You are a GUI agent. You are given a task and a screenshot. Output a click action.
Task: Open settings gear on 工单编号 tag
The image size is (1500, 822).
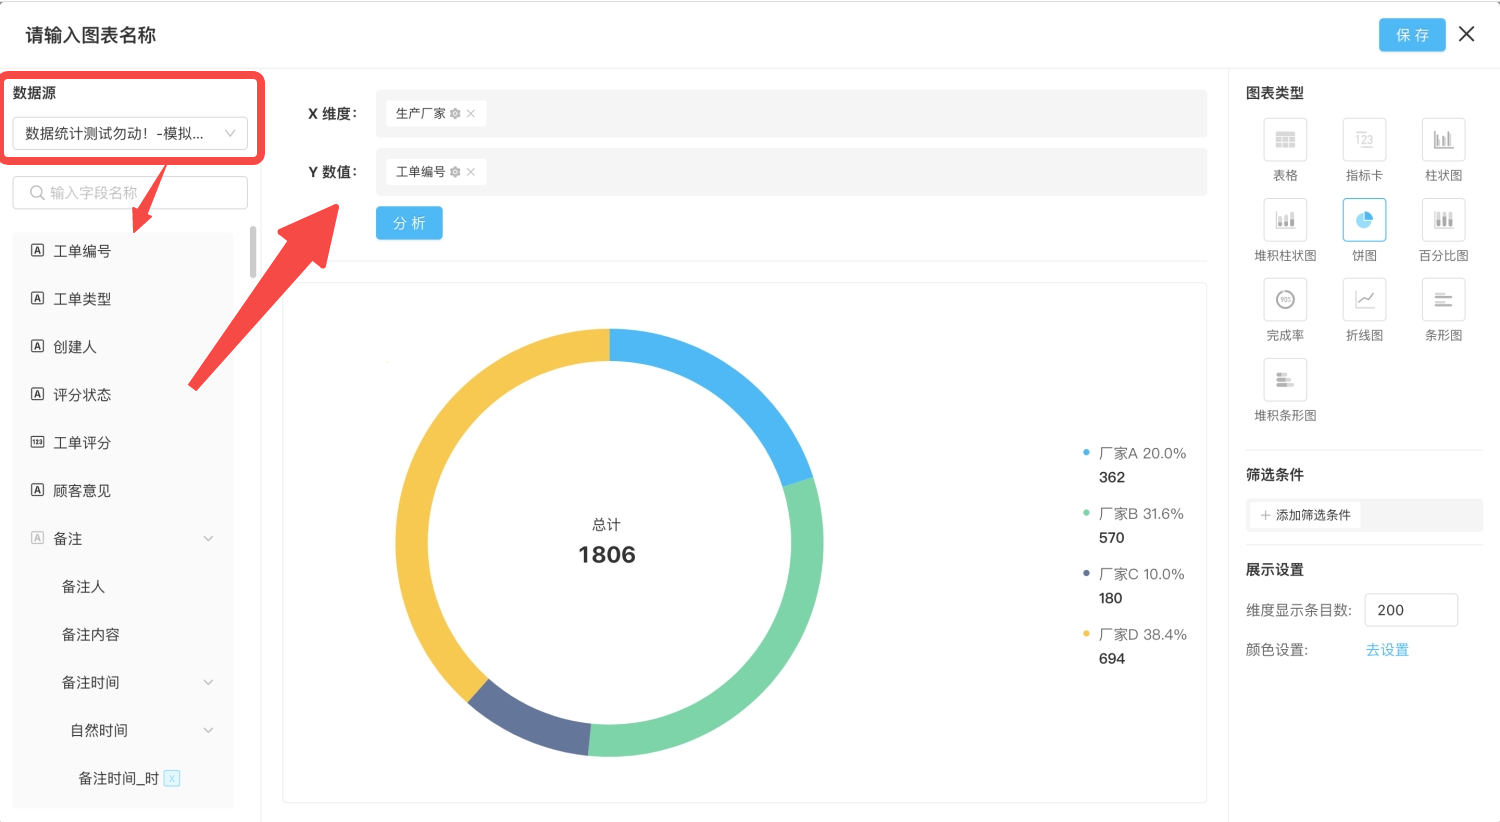[455, 172]
